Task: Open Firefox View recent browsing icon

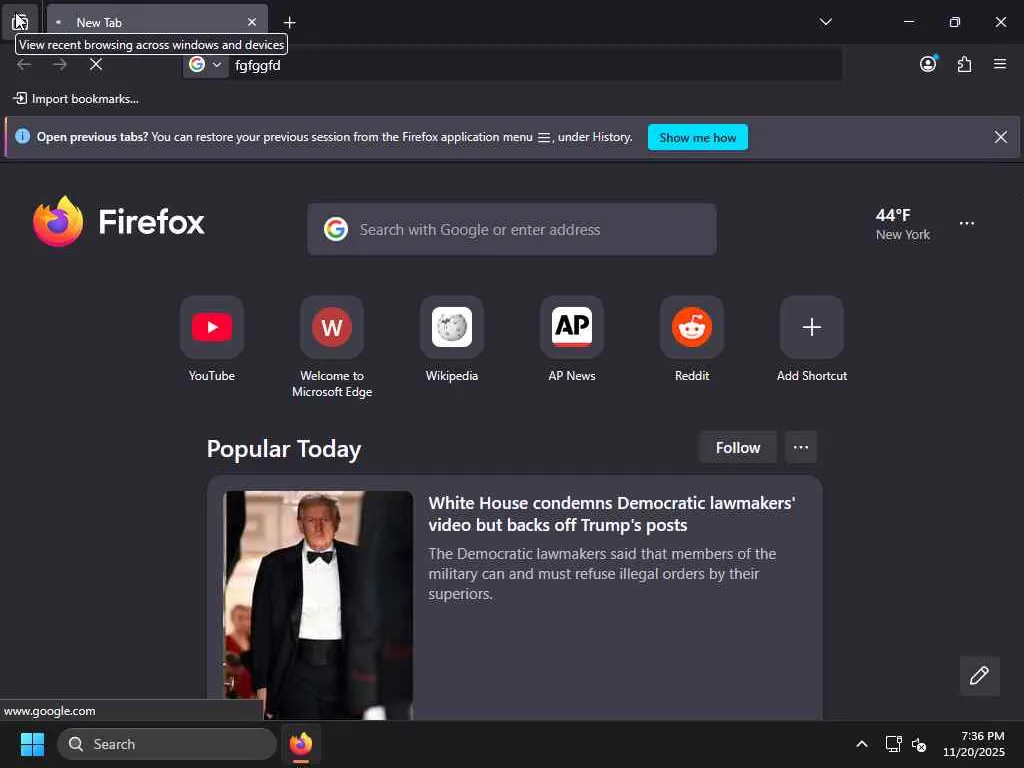Action: (x=20, y=22)
